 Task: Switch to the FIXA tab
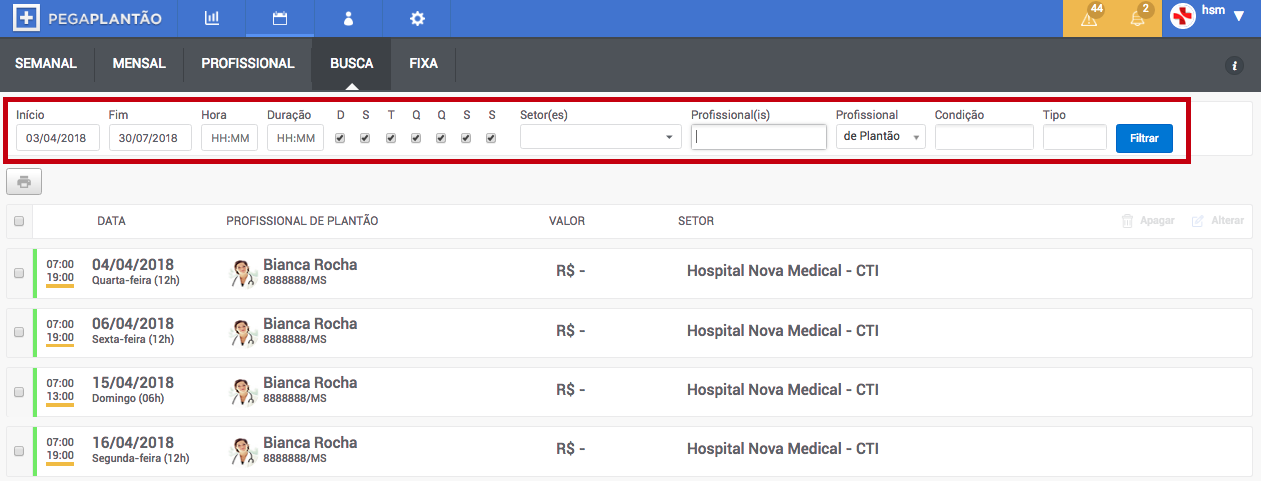pos(423,63)
